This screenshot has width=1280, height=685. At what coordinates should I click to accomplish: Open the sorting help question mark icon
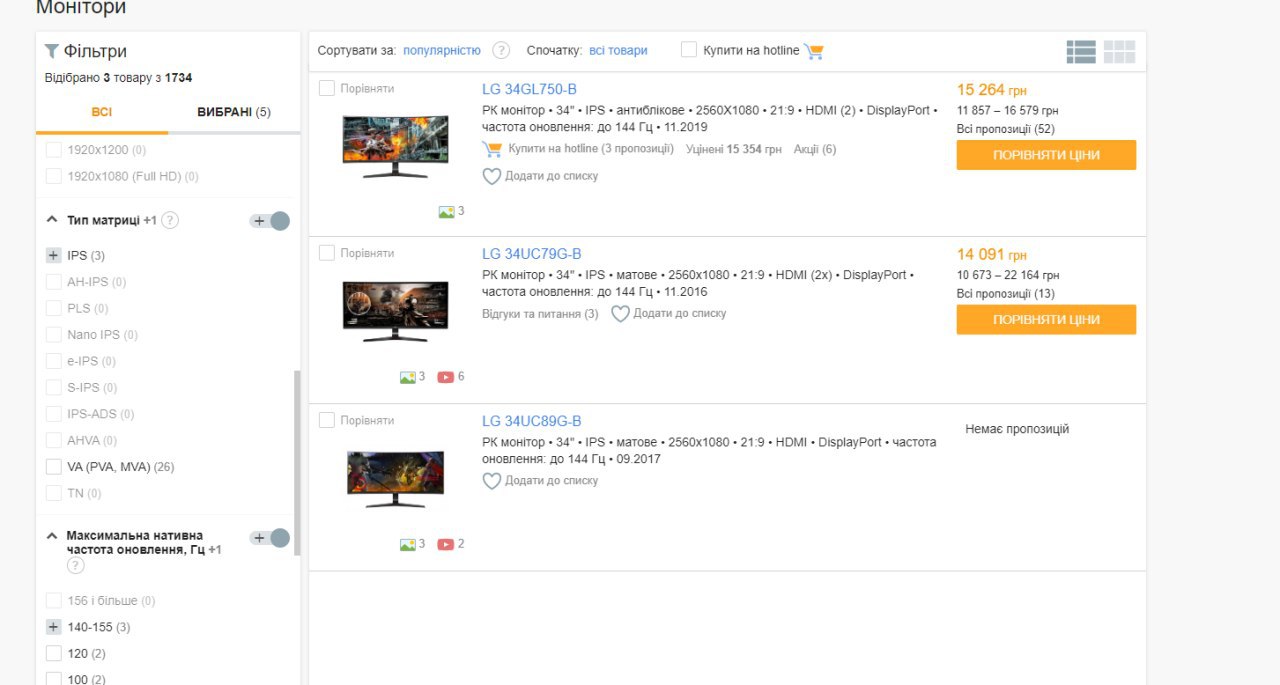click(501, 50)
